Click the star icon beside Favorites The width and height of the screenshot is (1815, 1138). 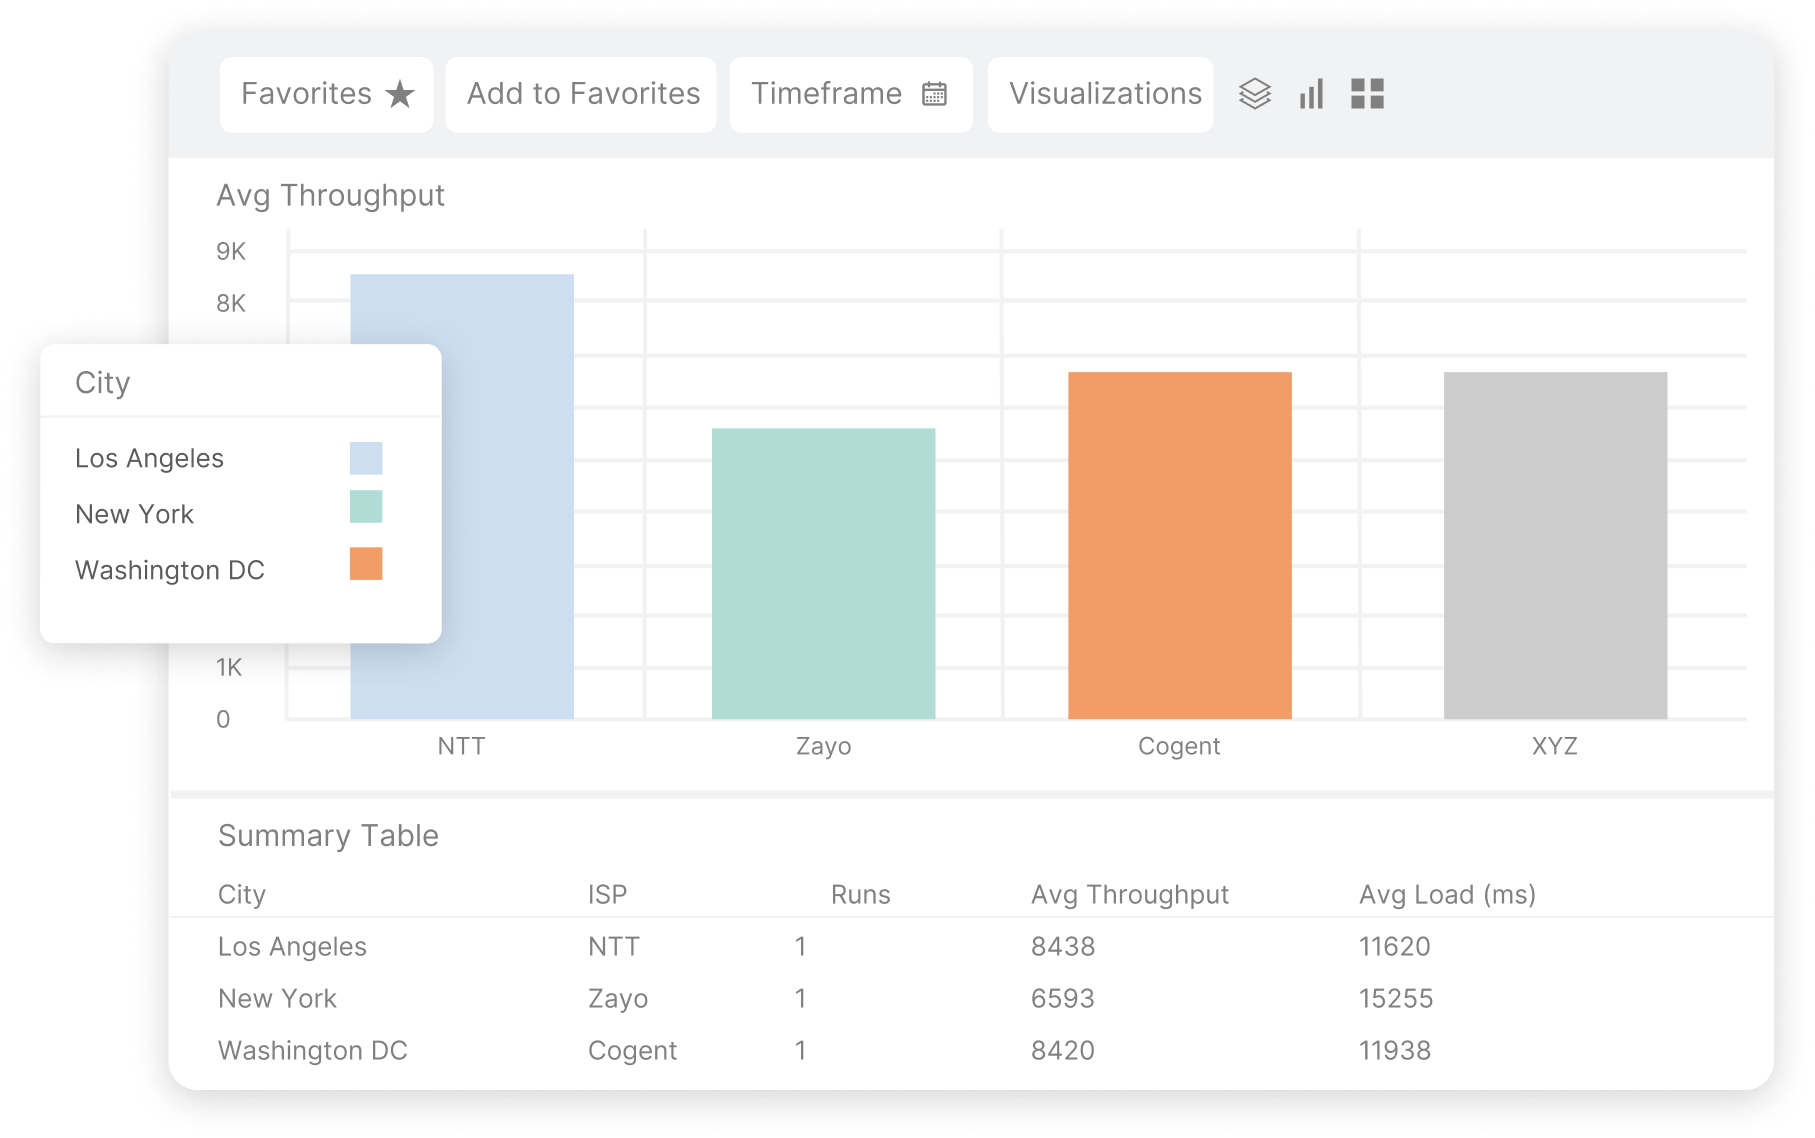pos(399,94)
